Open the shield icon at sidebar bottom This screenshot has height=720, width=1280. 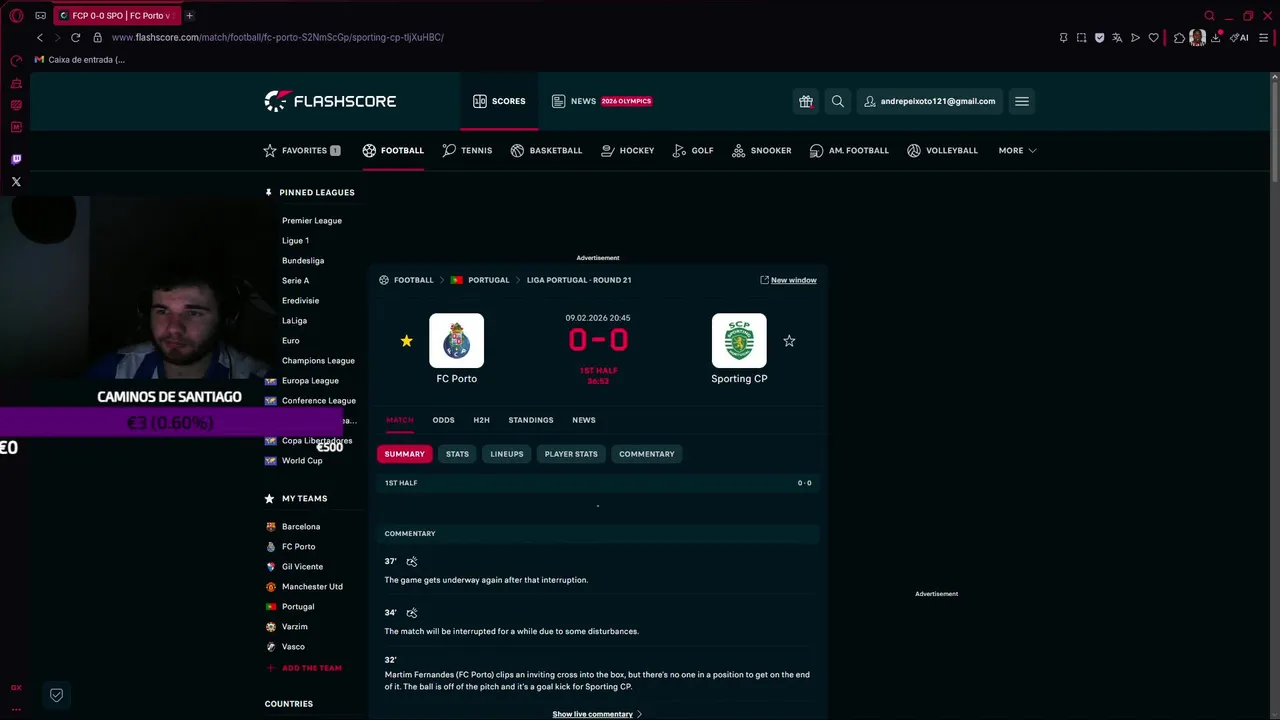tap(56, 695)
